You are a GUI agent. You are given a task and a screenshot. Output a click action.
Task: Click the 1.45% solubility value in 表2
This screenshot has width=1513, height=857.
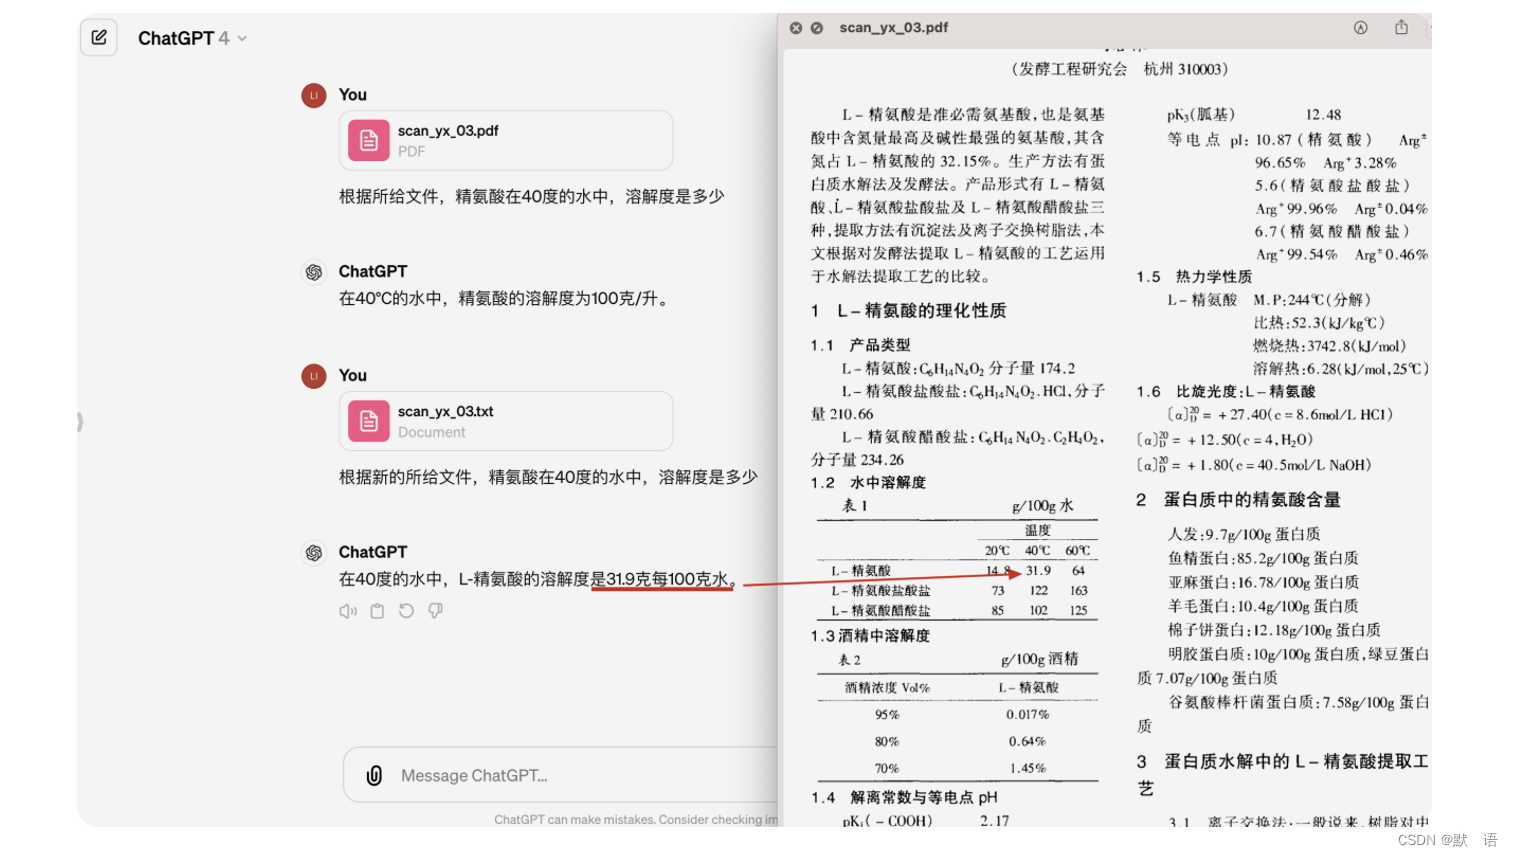1028,769
